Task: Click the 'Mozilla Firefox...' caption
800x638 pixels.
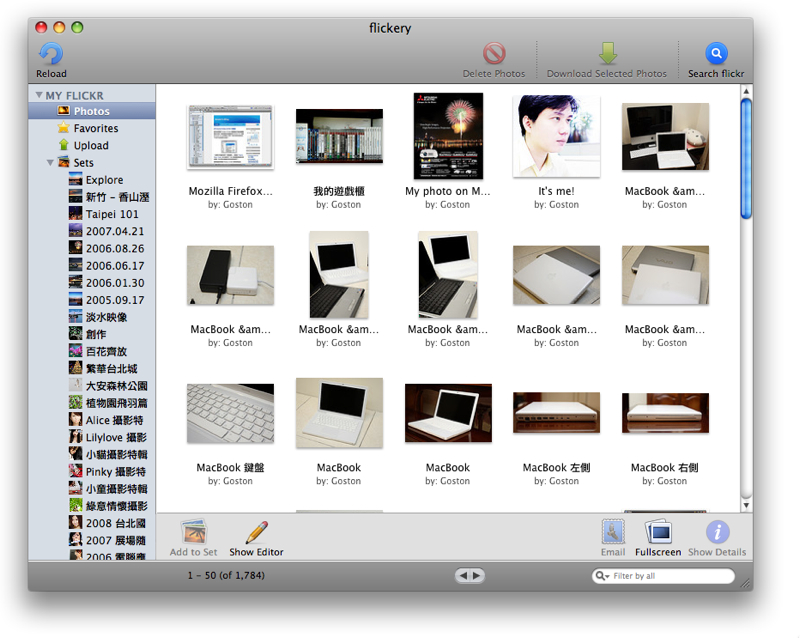Action: [231, 191]
